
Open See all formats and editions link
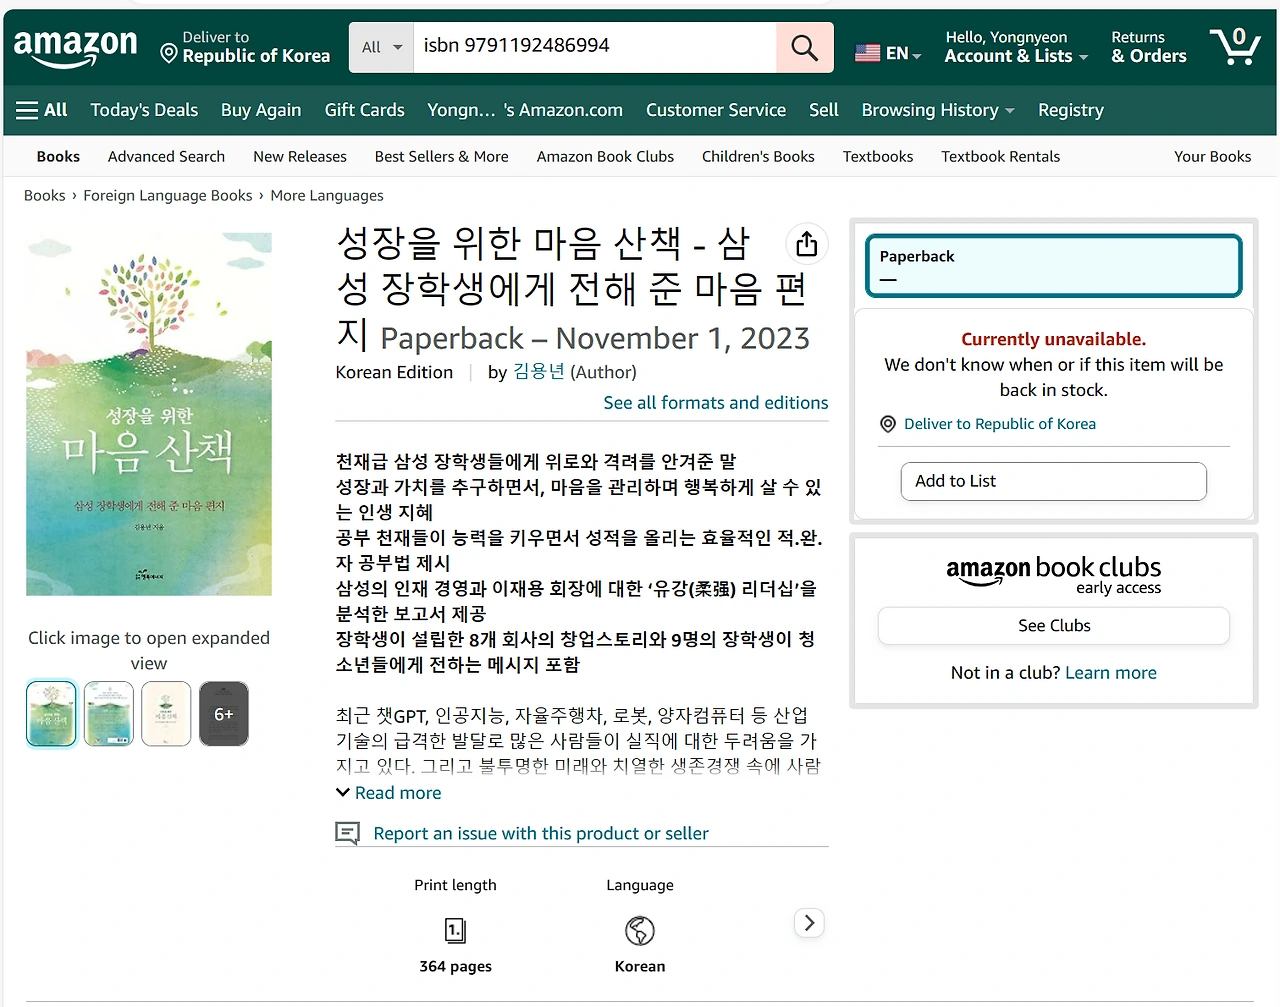click(x=715, y=402)
